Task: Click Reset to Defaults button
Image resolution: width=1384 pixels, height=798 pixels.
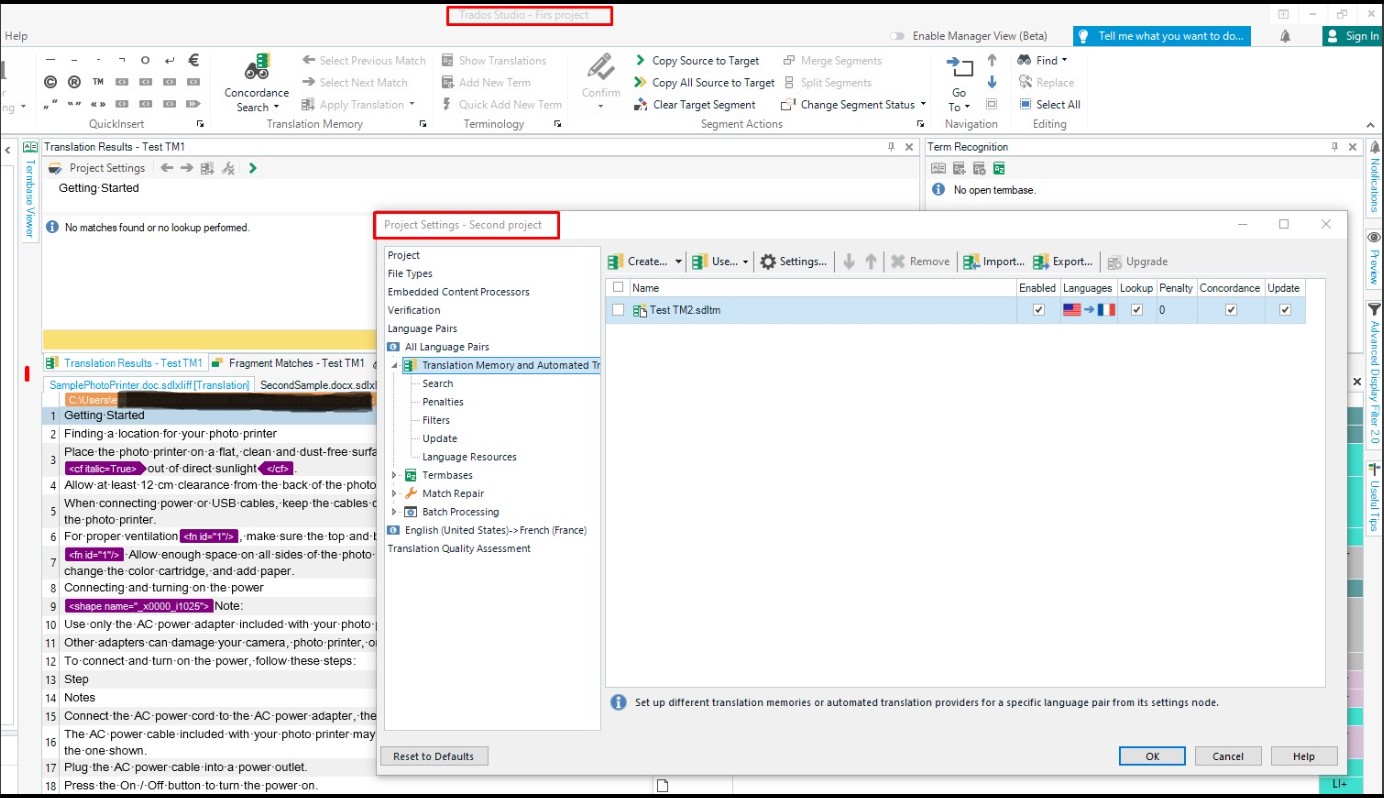Action: 434,756
